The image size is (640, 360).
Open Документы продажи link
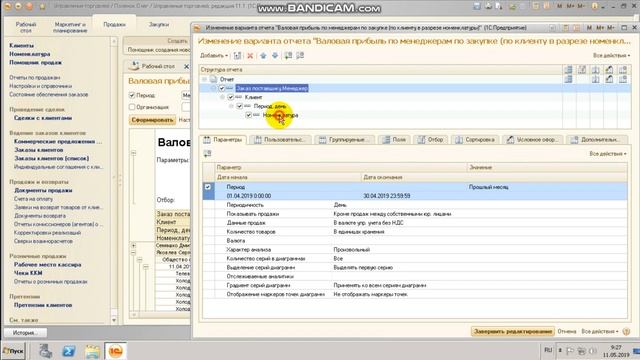coord(43,190)
